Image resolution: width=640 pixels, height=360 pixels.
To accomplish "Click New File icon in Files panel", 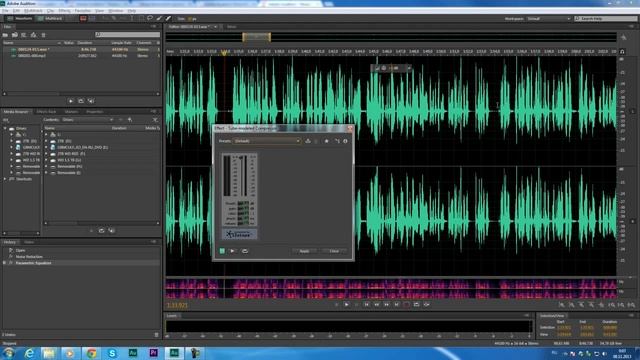I will (24, 35).
